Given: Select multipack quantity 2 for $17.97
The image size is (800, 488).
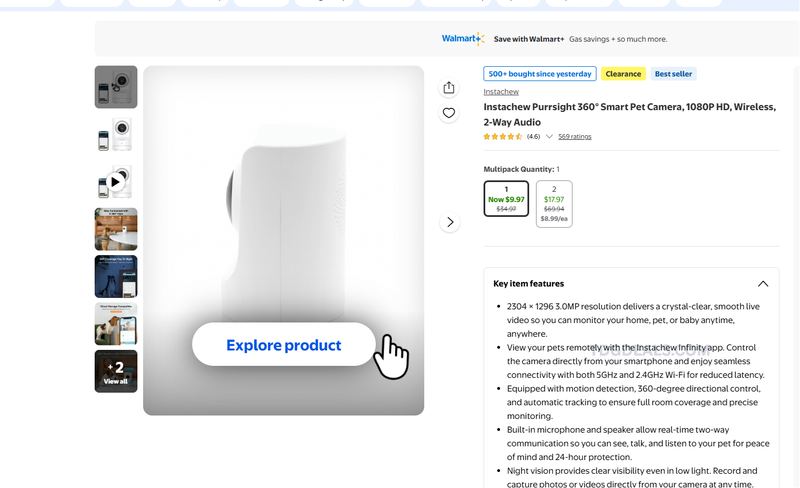Looking at the screenshot, I should pyautogui.click(x=554, y=204).
